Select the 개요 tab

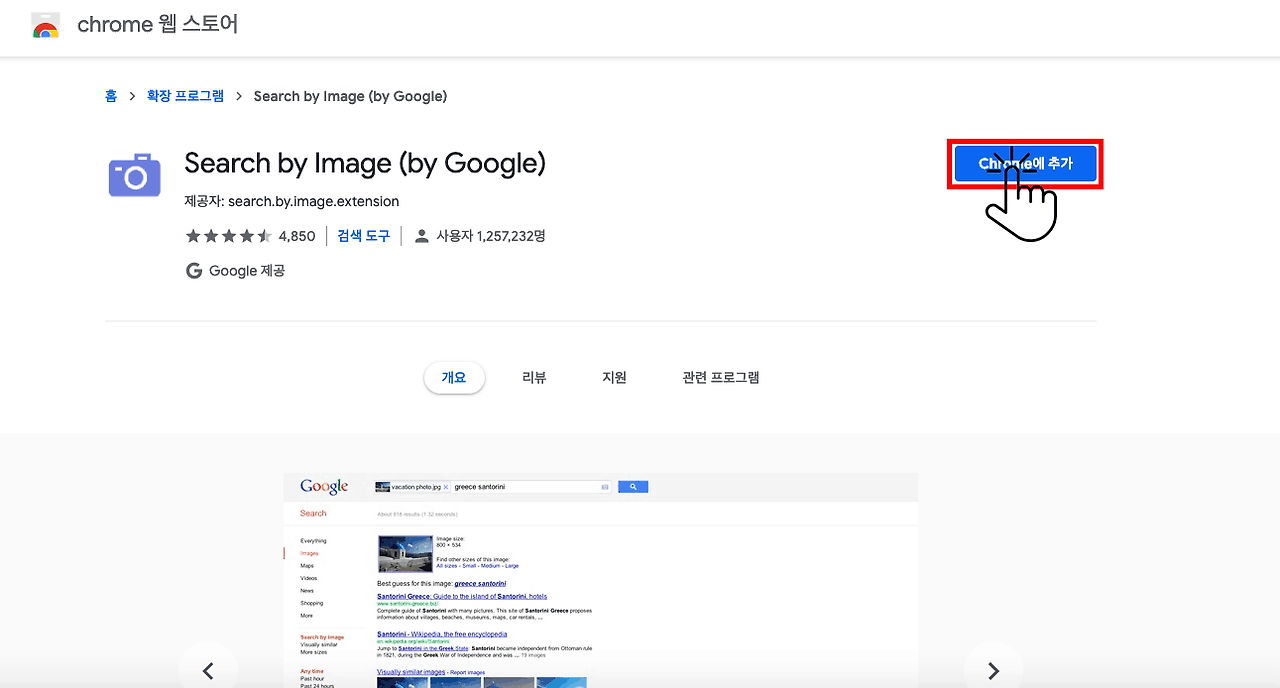[454, 377]
